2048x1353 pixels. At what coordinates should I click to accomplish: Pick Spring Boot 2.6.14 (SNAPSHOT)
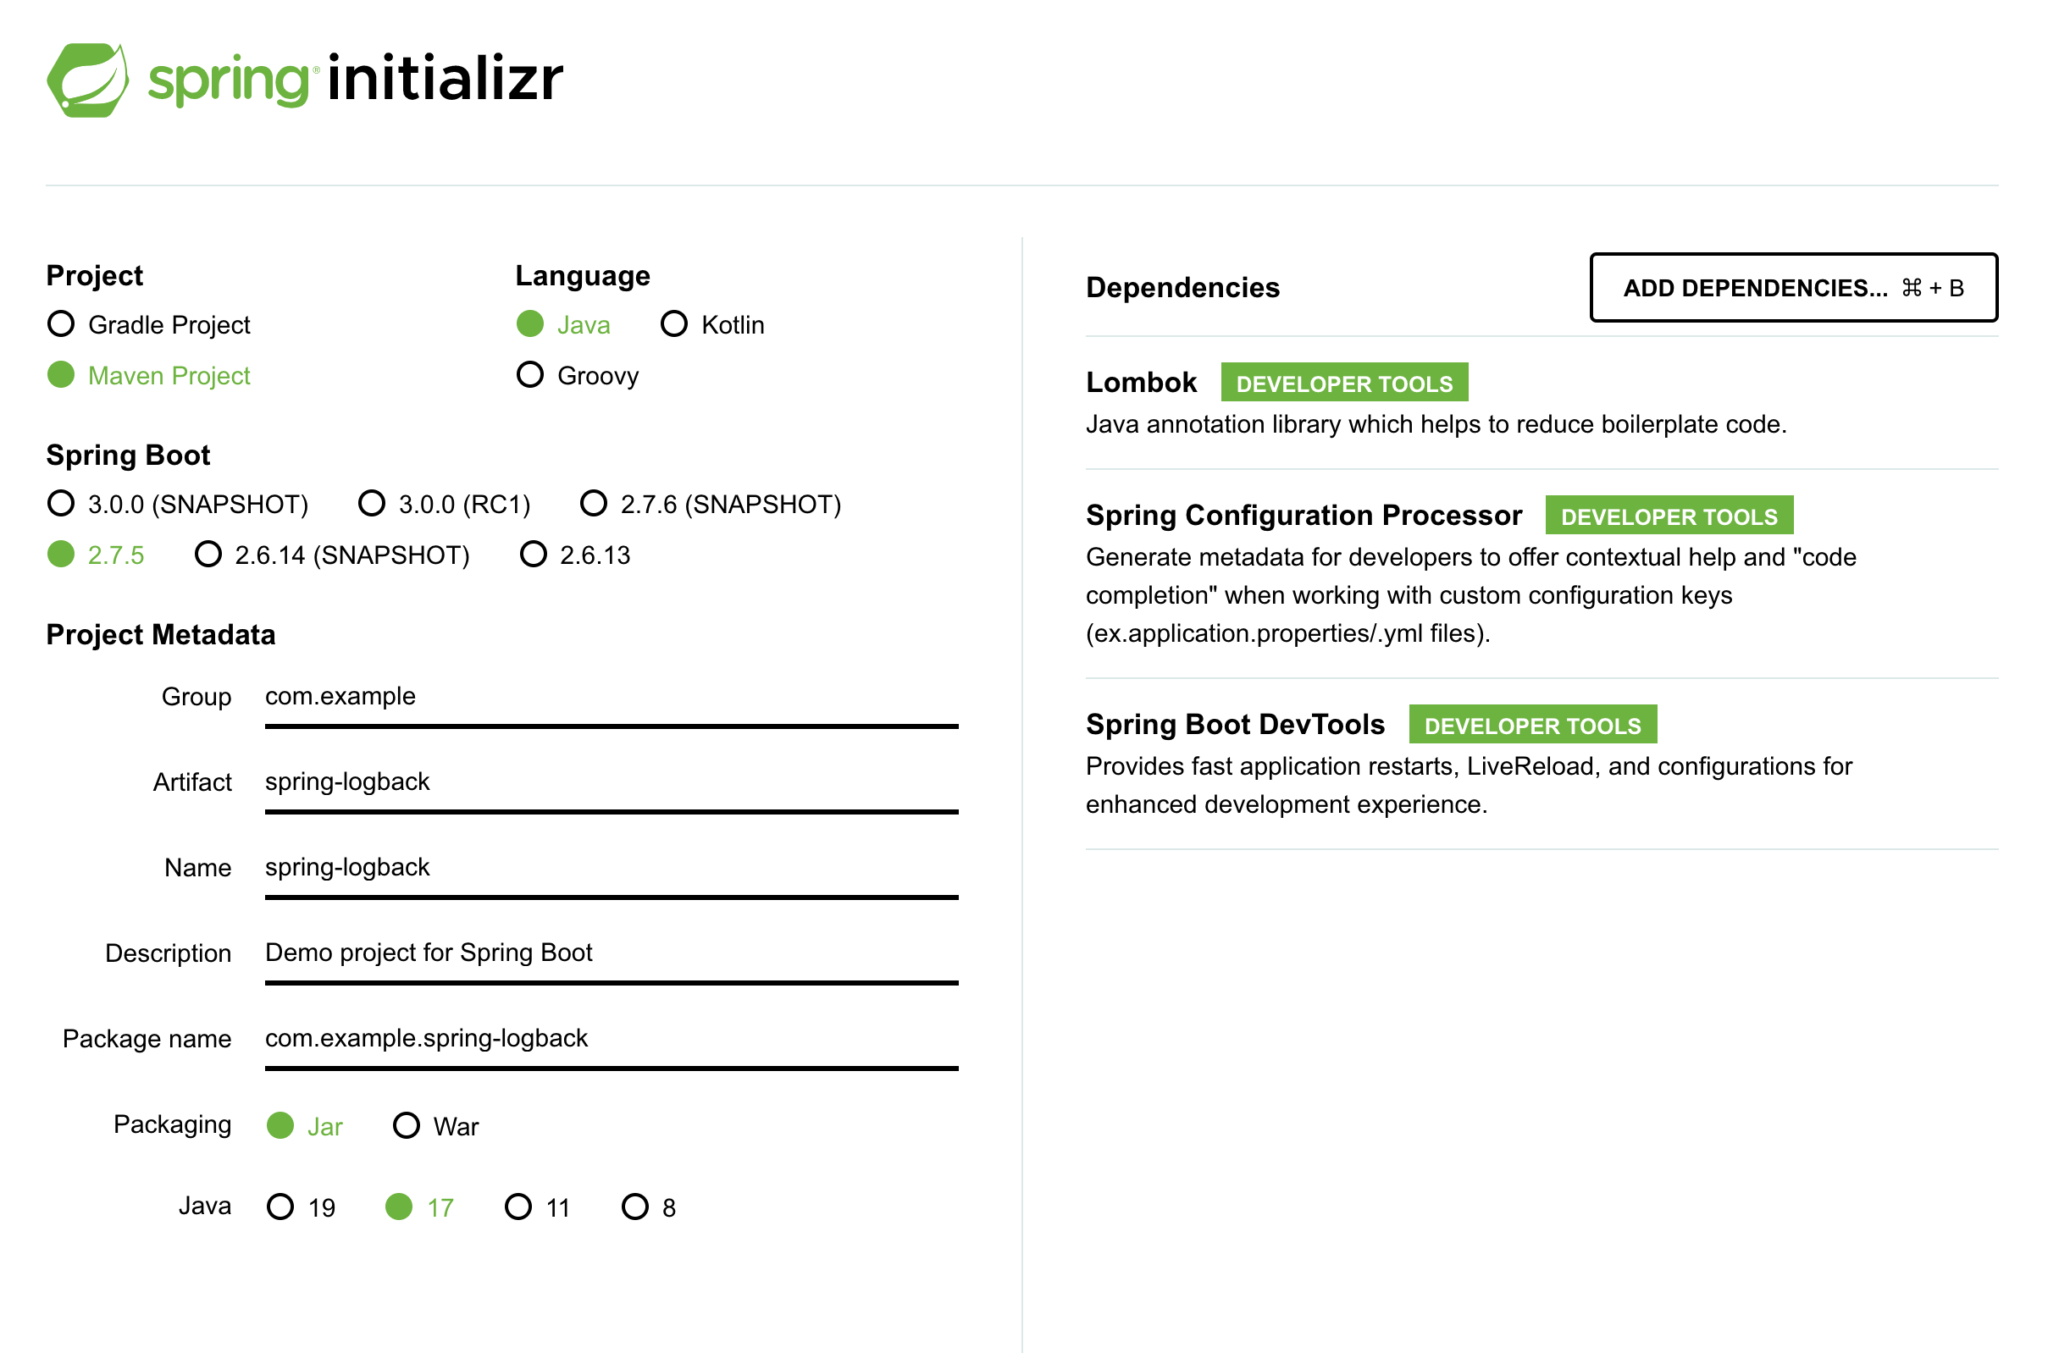[x=208, y=554]
